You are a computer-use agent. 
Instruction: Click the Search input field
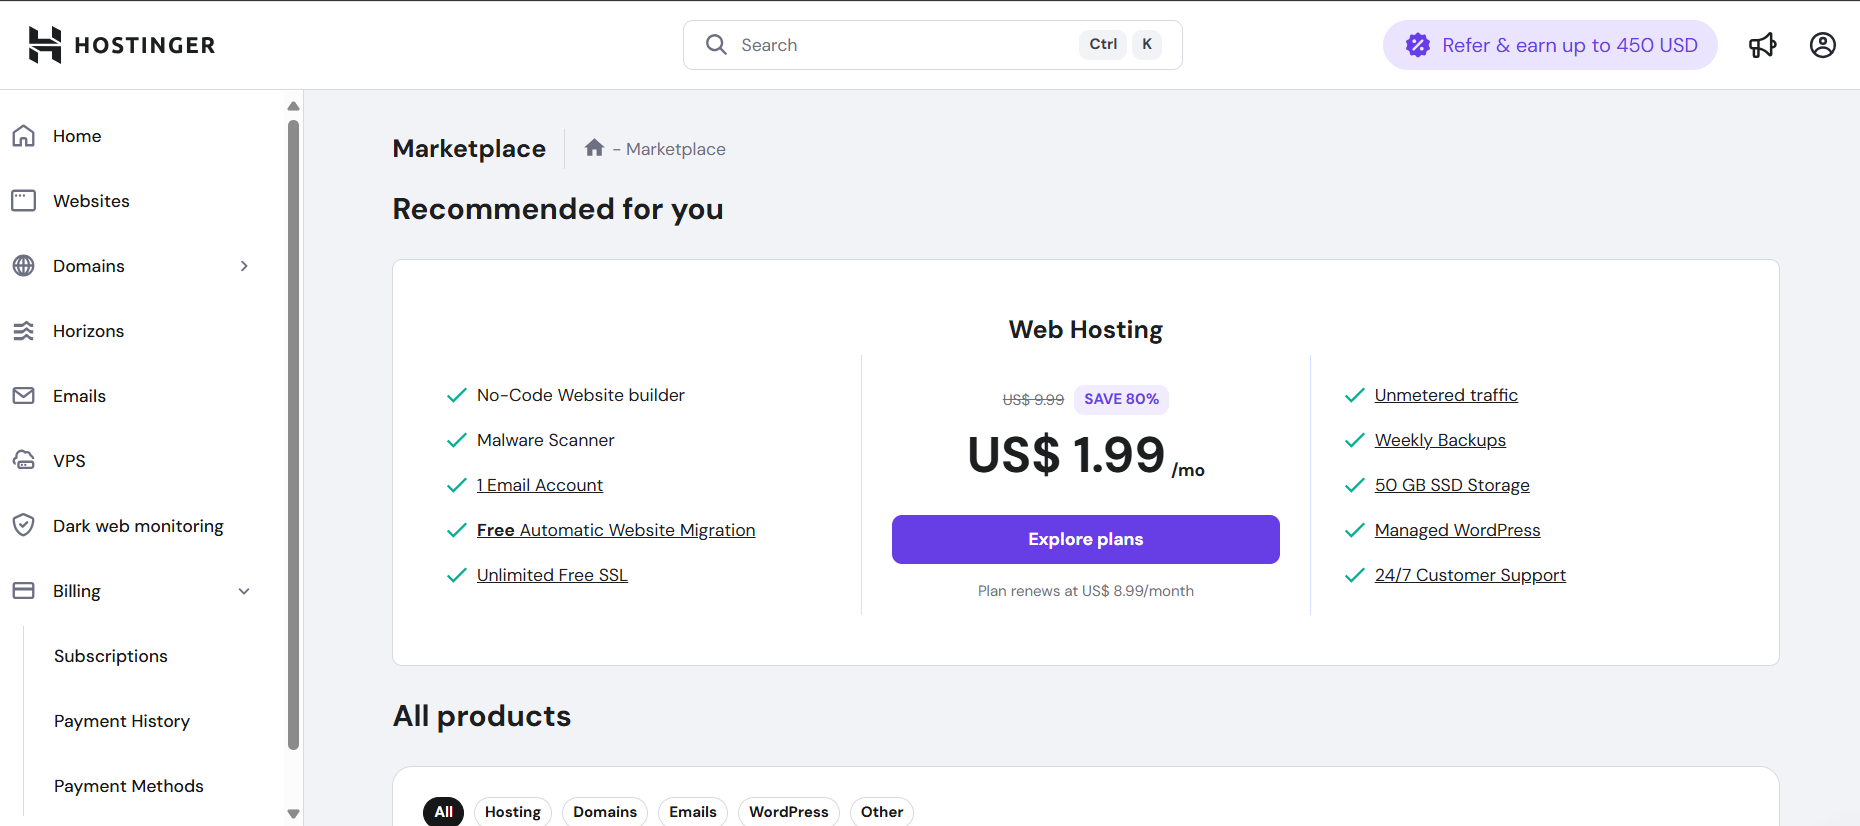pyautogui.click(x=933, y=45)
